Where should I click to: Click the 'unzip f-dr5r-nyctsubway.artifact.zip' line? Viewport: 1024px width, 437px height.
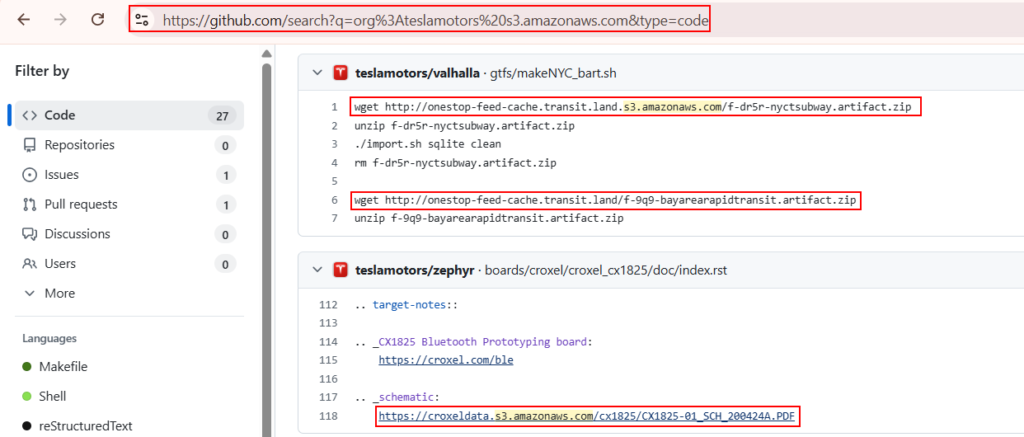pyautogui.click(x=464, y=126)
